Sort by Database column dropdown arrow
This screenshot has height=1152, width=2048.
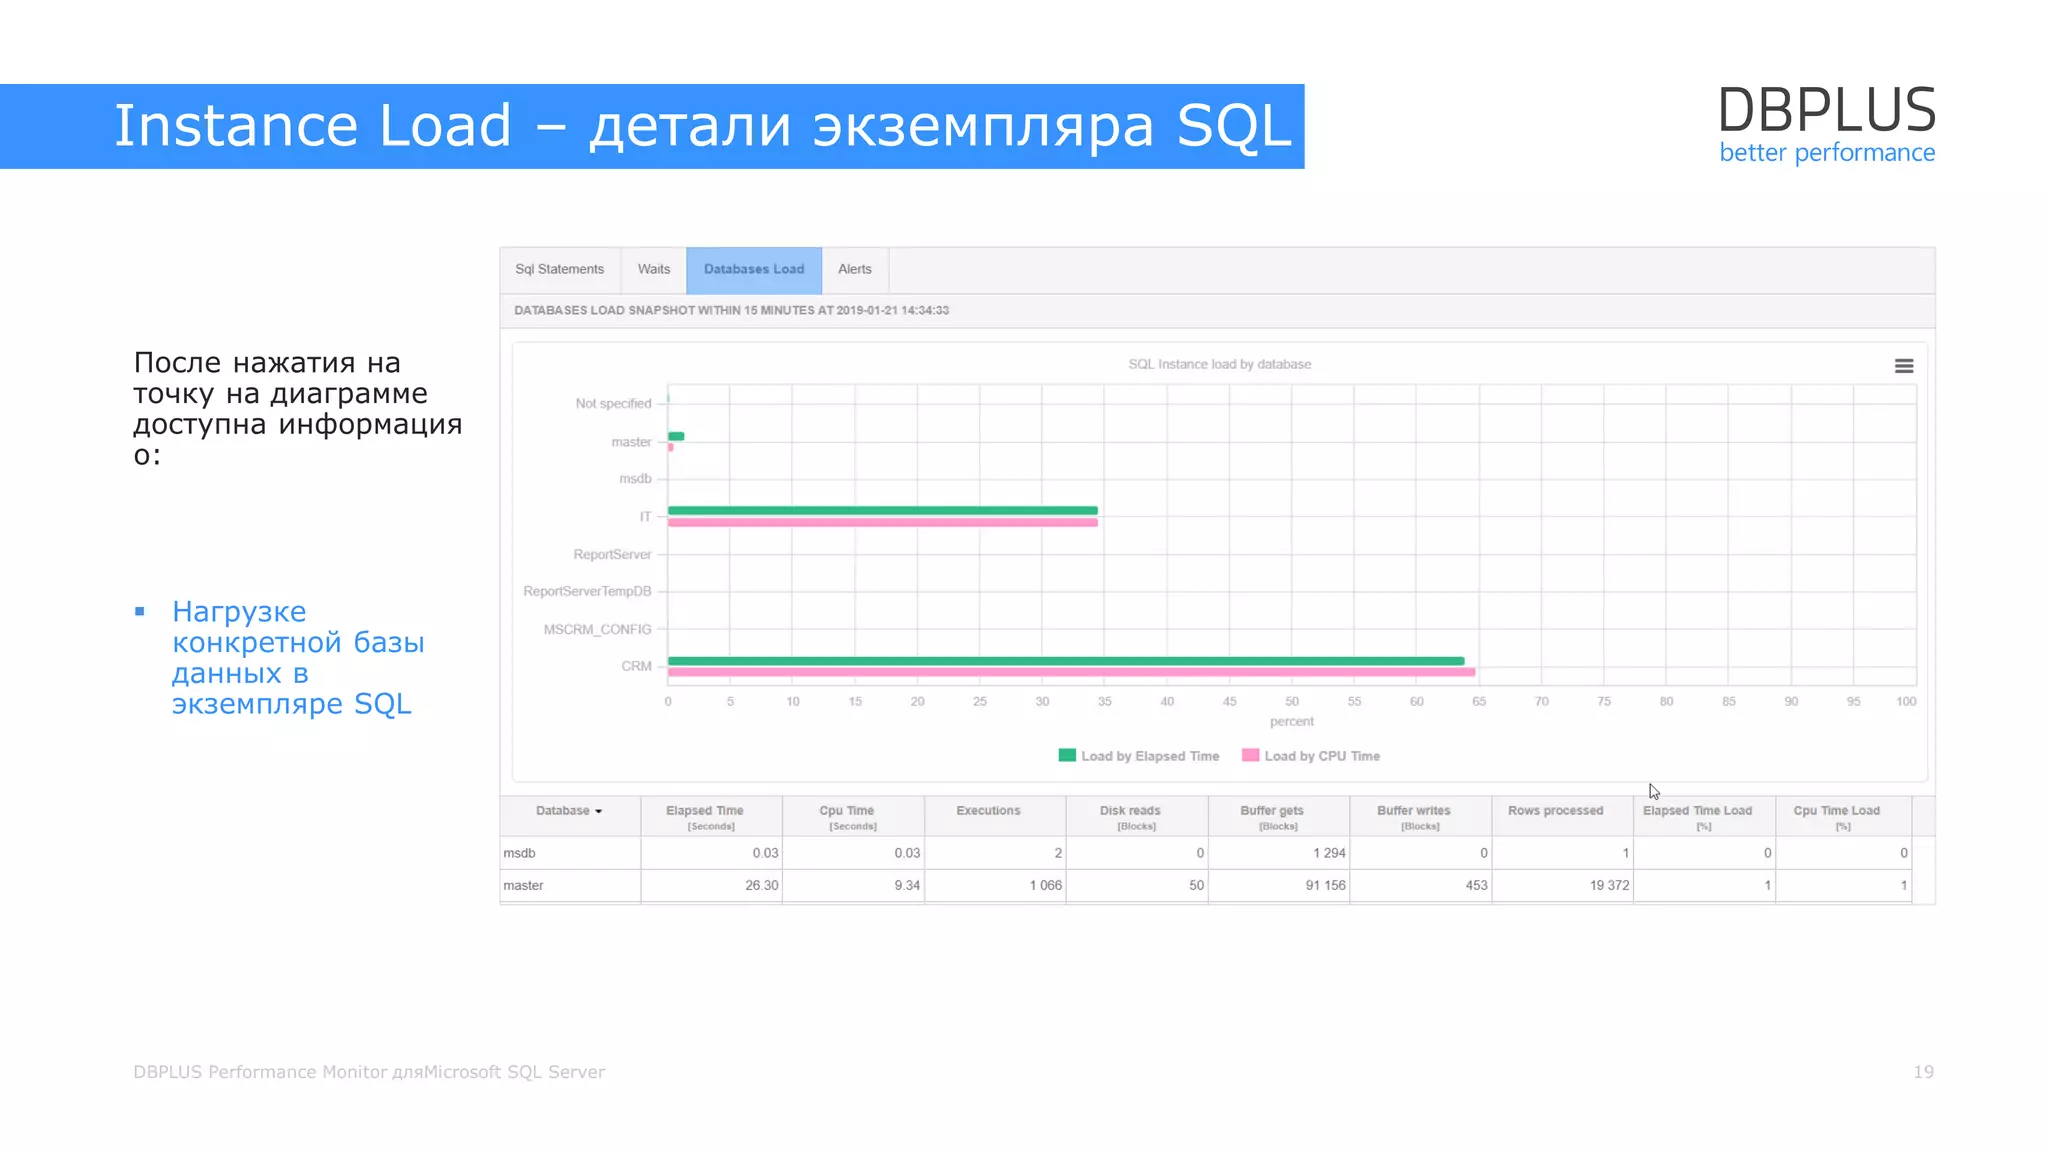[598, 811]
